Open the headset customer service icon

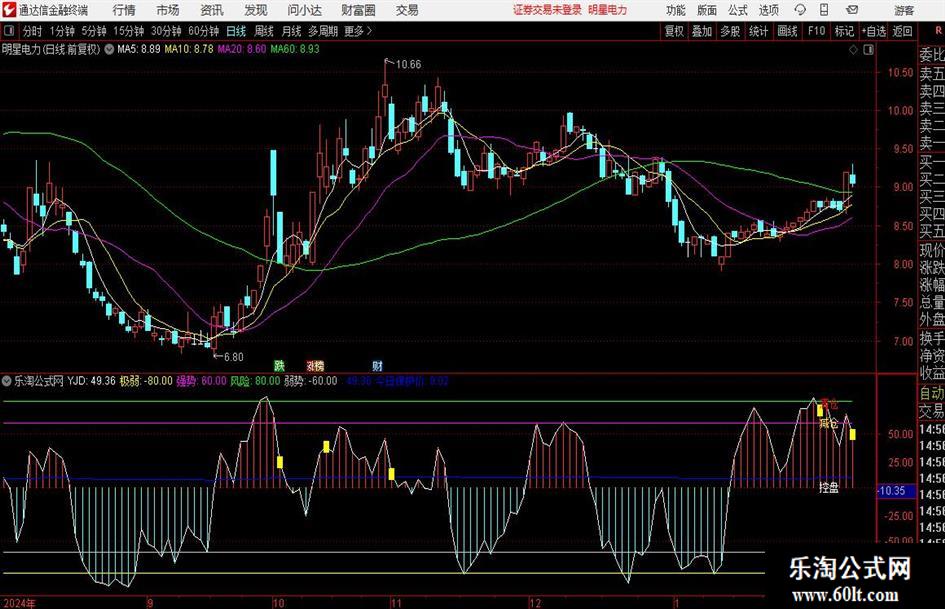(800, 10)
